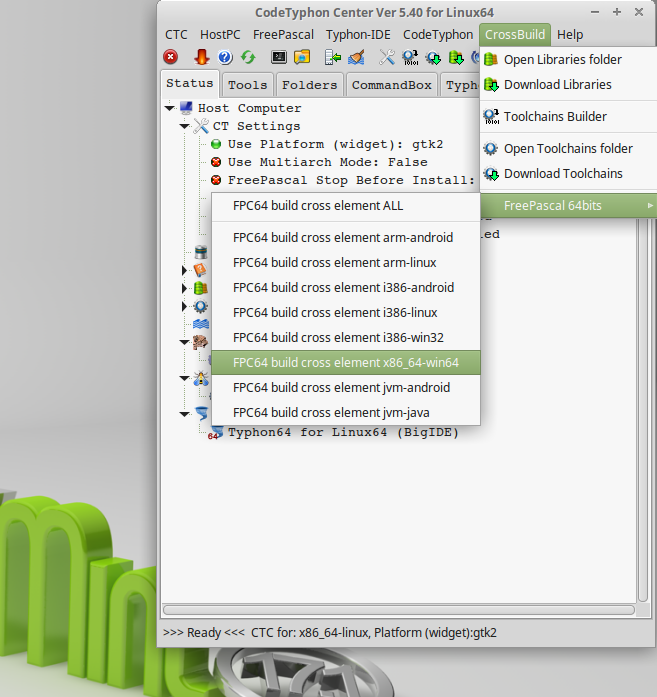Select FPC64 build cross element ALL
Viewport: 657px width, 697px height.
coord(346,206)
